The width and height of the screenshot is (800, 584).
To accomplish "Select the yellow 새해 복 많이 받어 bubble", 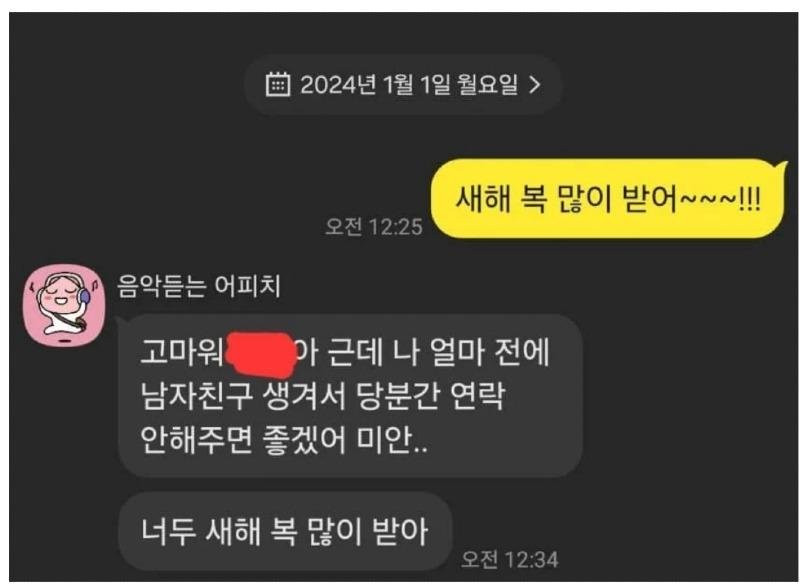I will tap(607, 198).
